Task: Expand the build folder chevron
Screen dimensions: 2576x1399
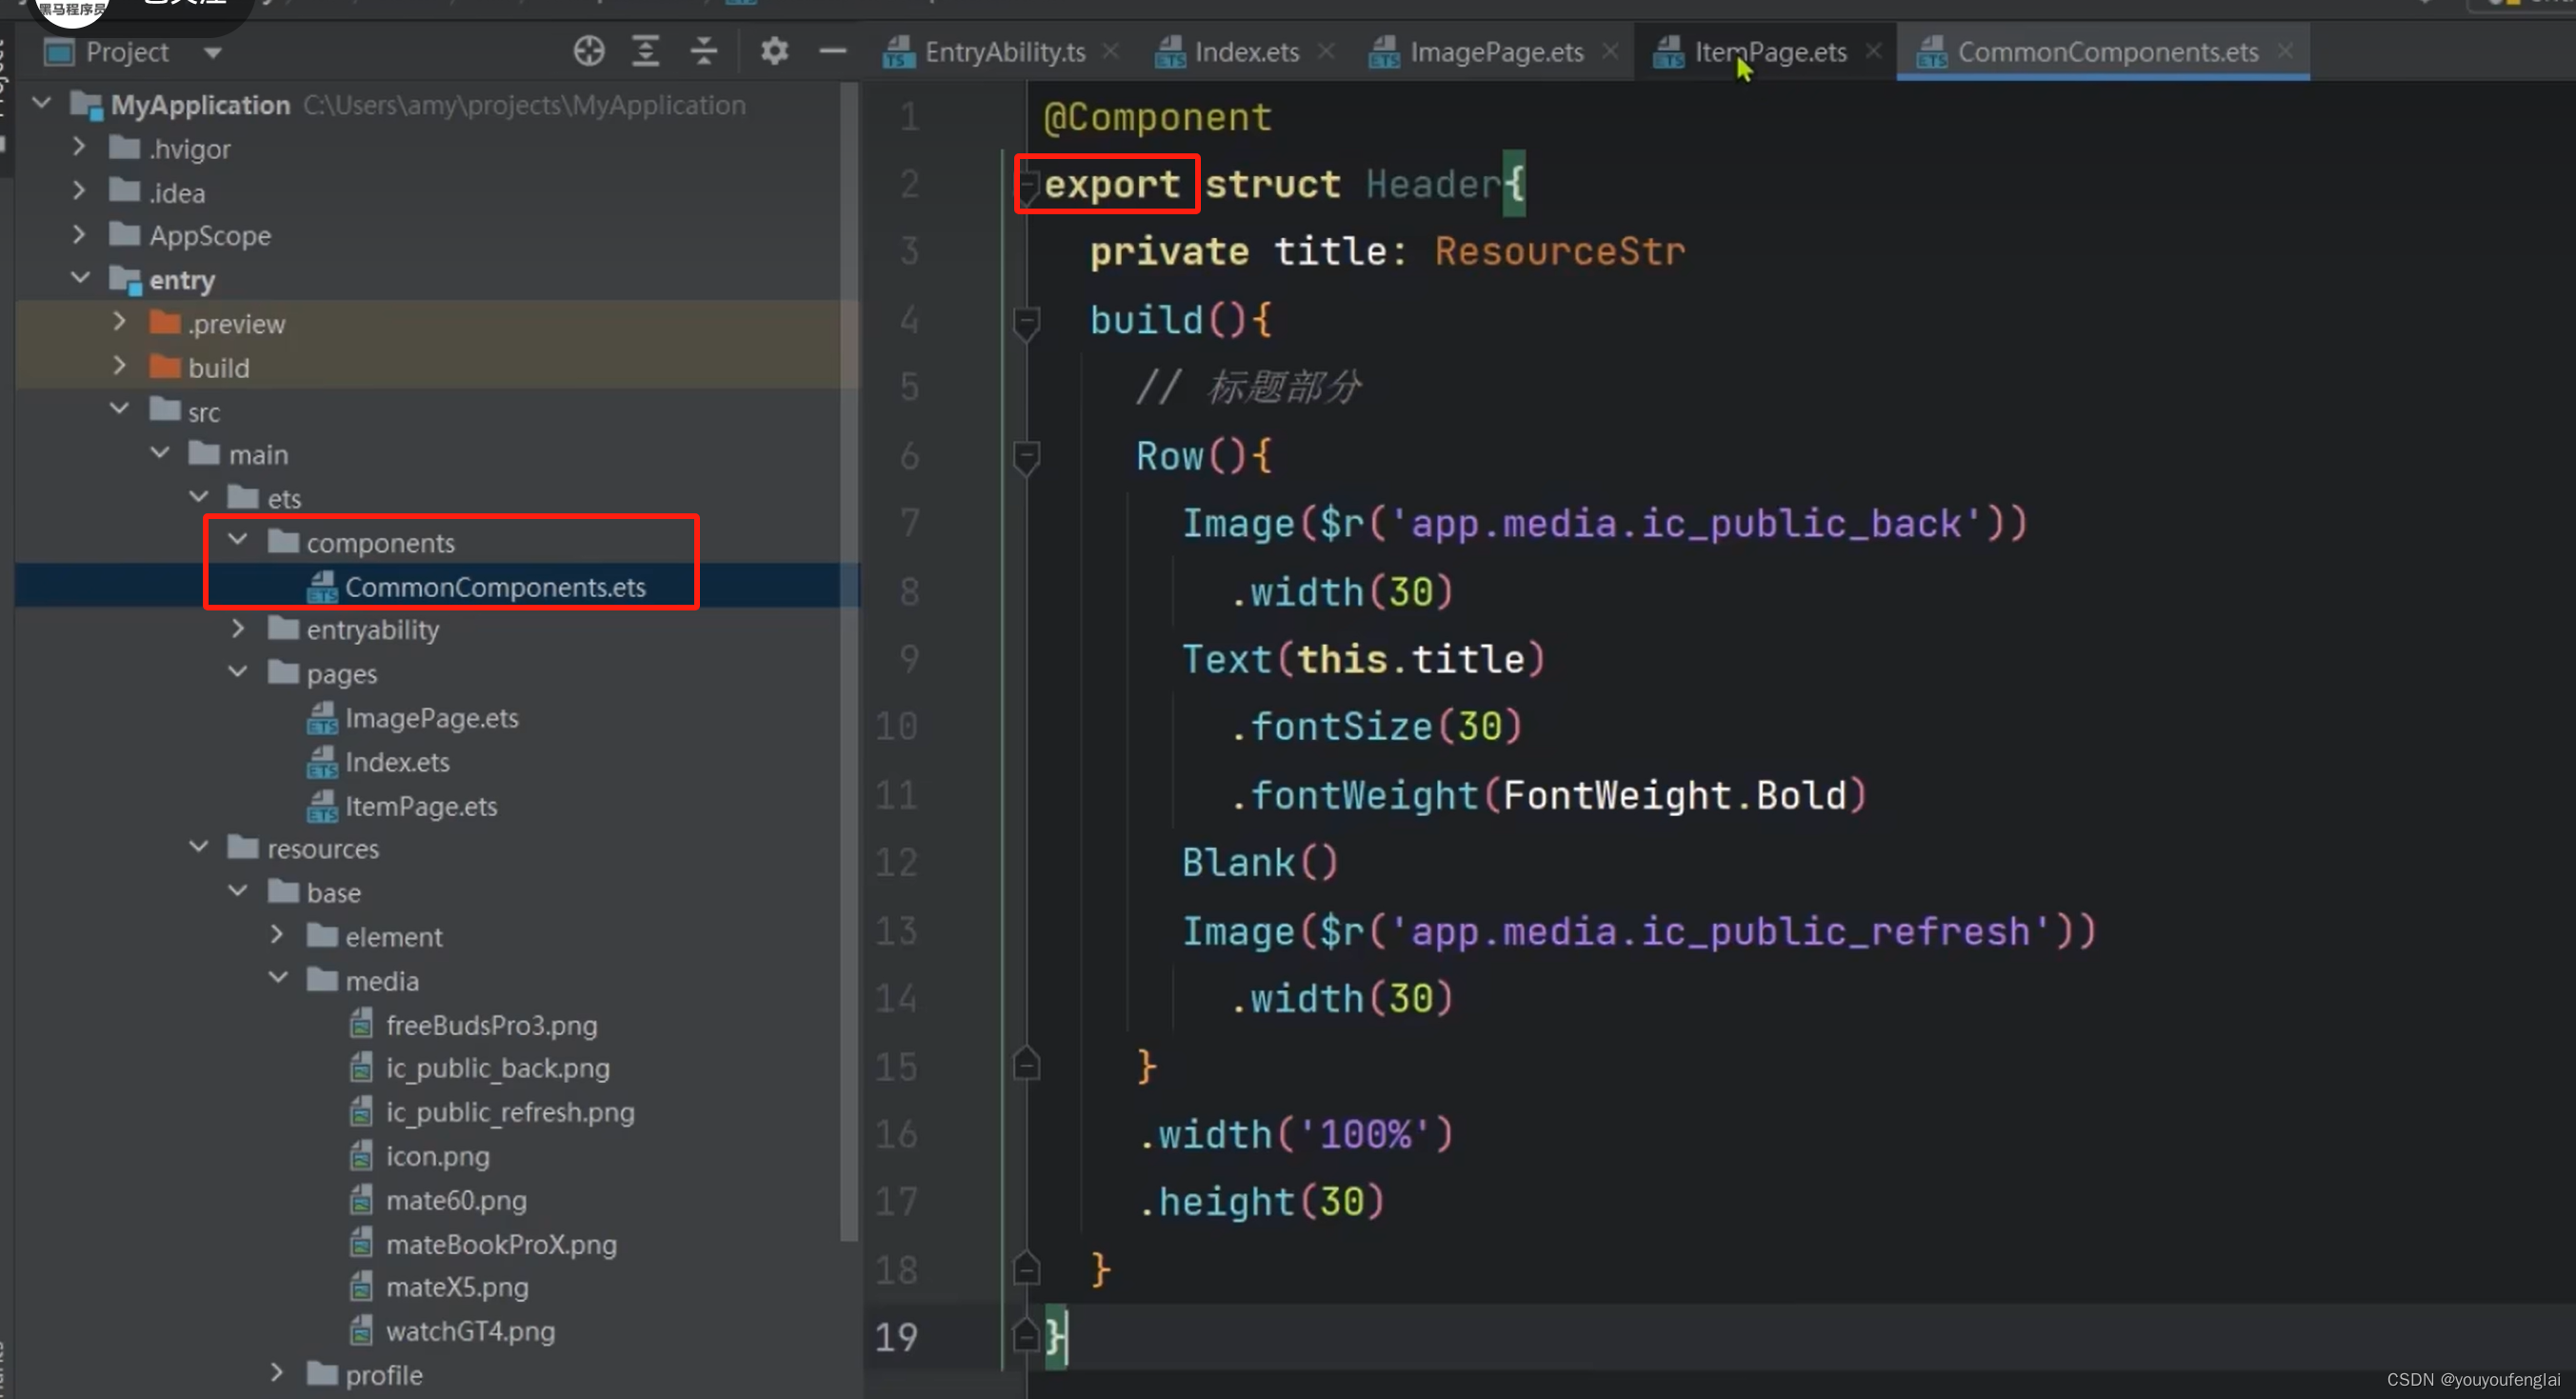Action: (120, 366)
